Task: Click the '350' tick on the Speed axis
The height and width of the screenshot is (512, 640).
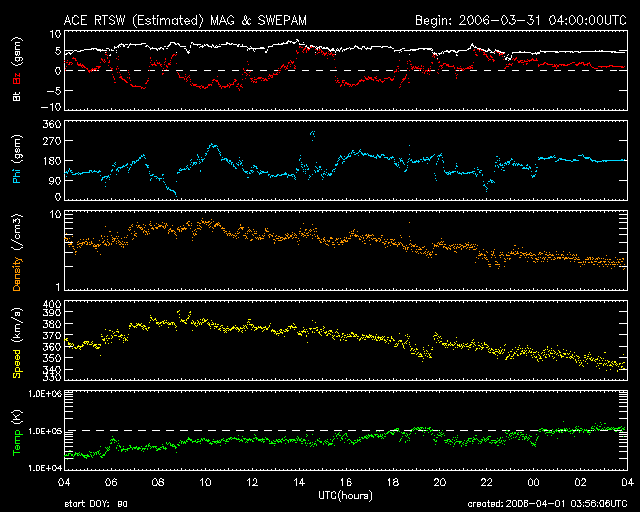Action: click(52, 358)
